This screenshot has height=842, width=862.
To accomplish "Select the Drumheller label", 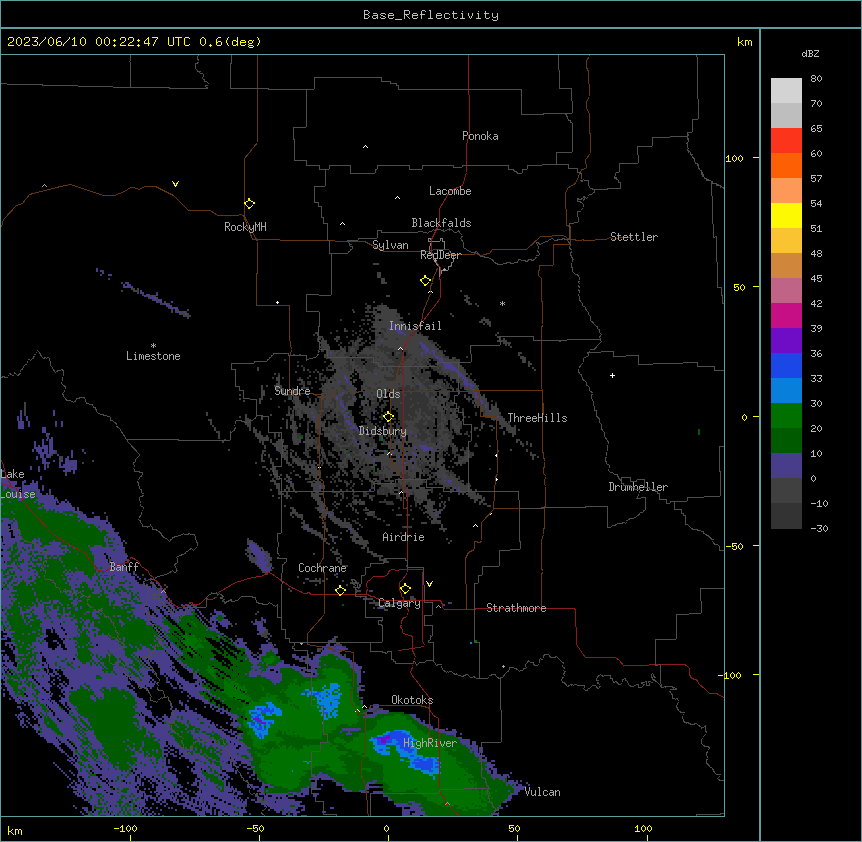I will [638, 487].
